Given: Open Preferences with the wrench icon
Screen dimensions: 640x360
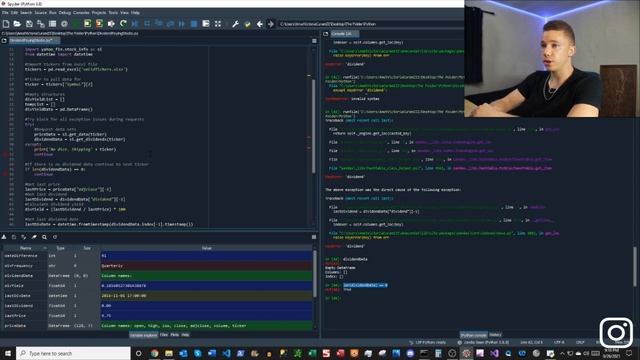Looking at the screenshot, I should point(236,24).
